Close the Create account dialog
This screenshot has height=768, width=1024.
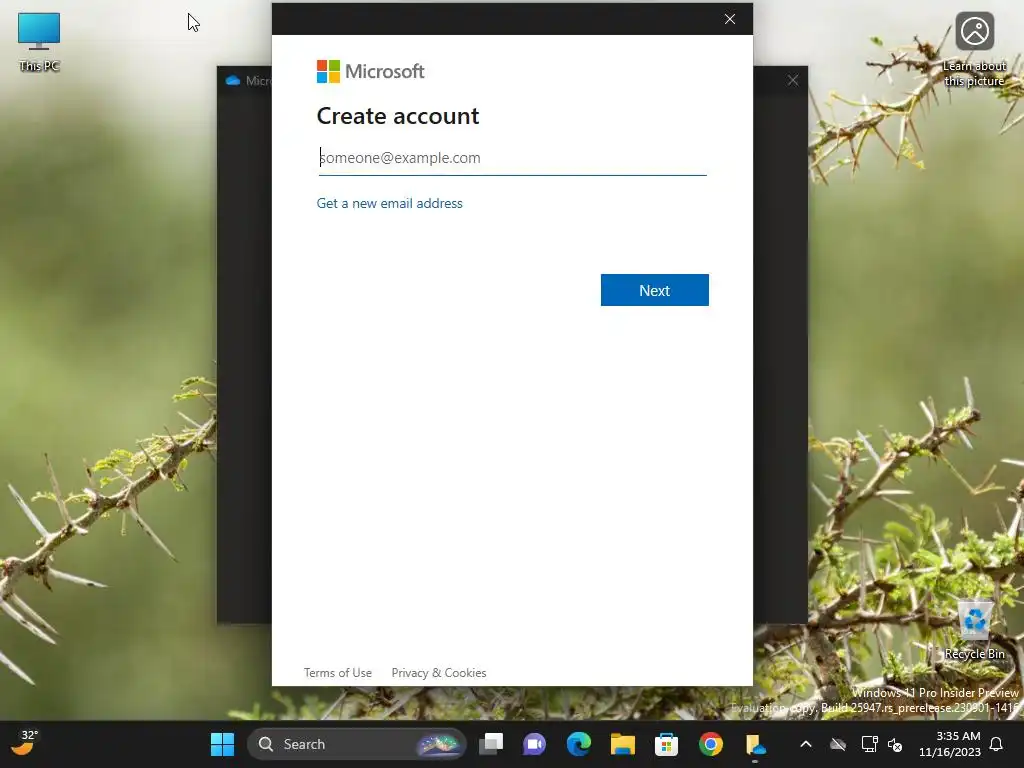(730, 19)
